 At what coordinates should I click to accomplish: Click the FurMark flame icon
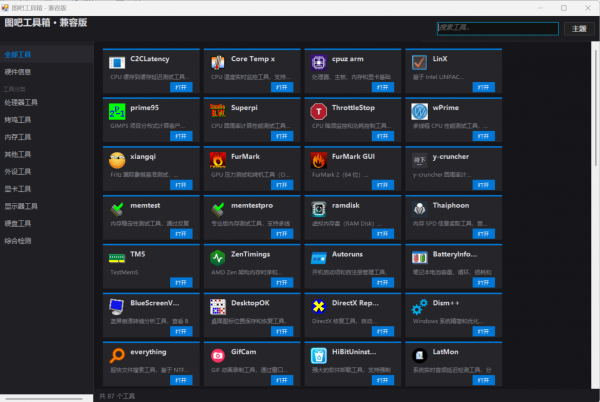(x=218, y=160)
